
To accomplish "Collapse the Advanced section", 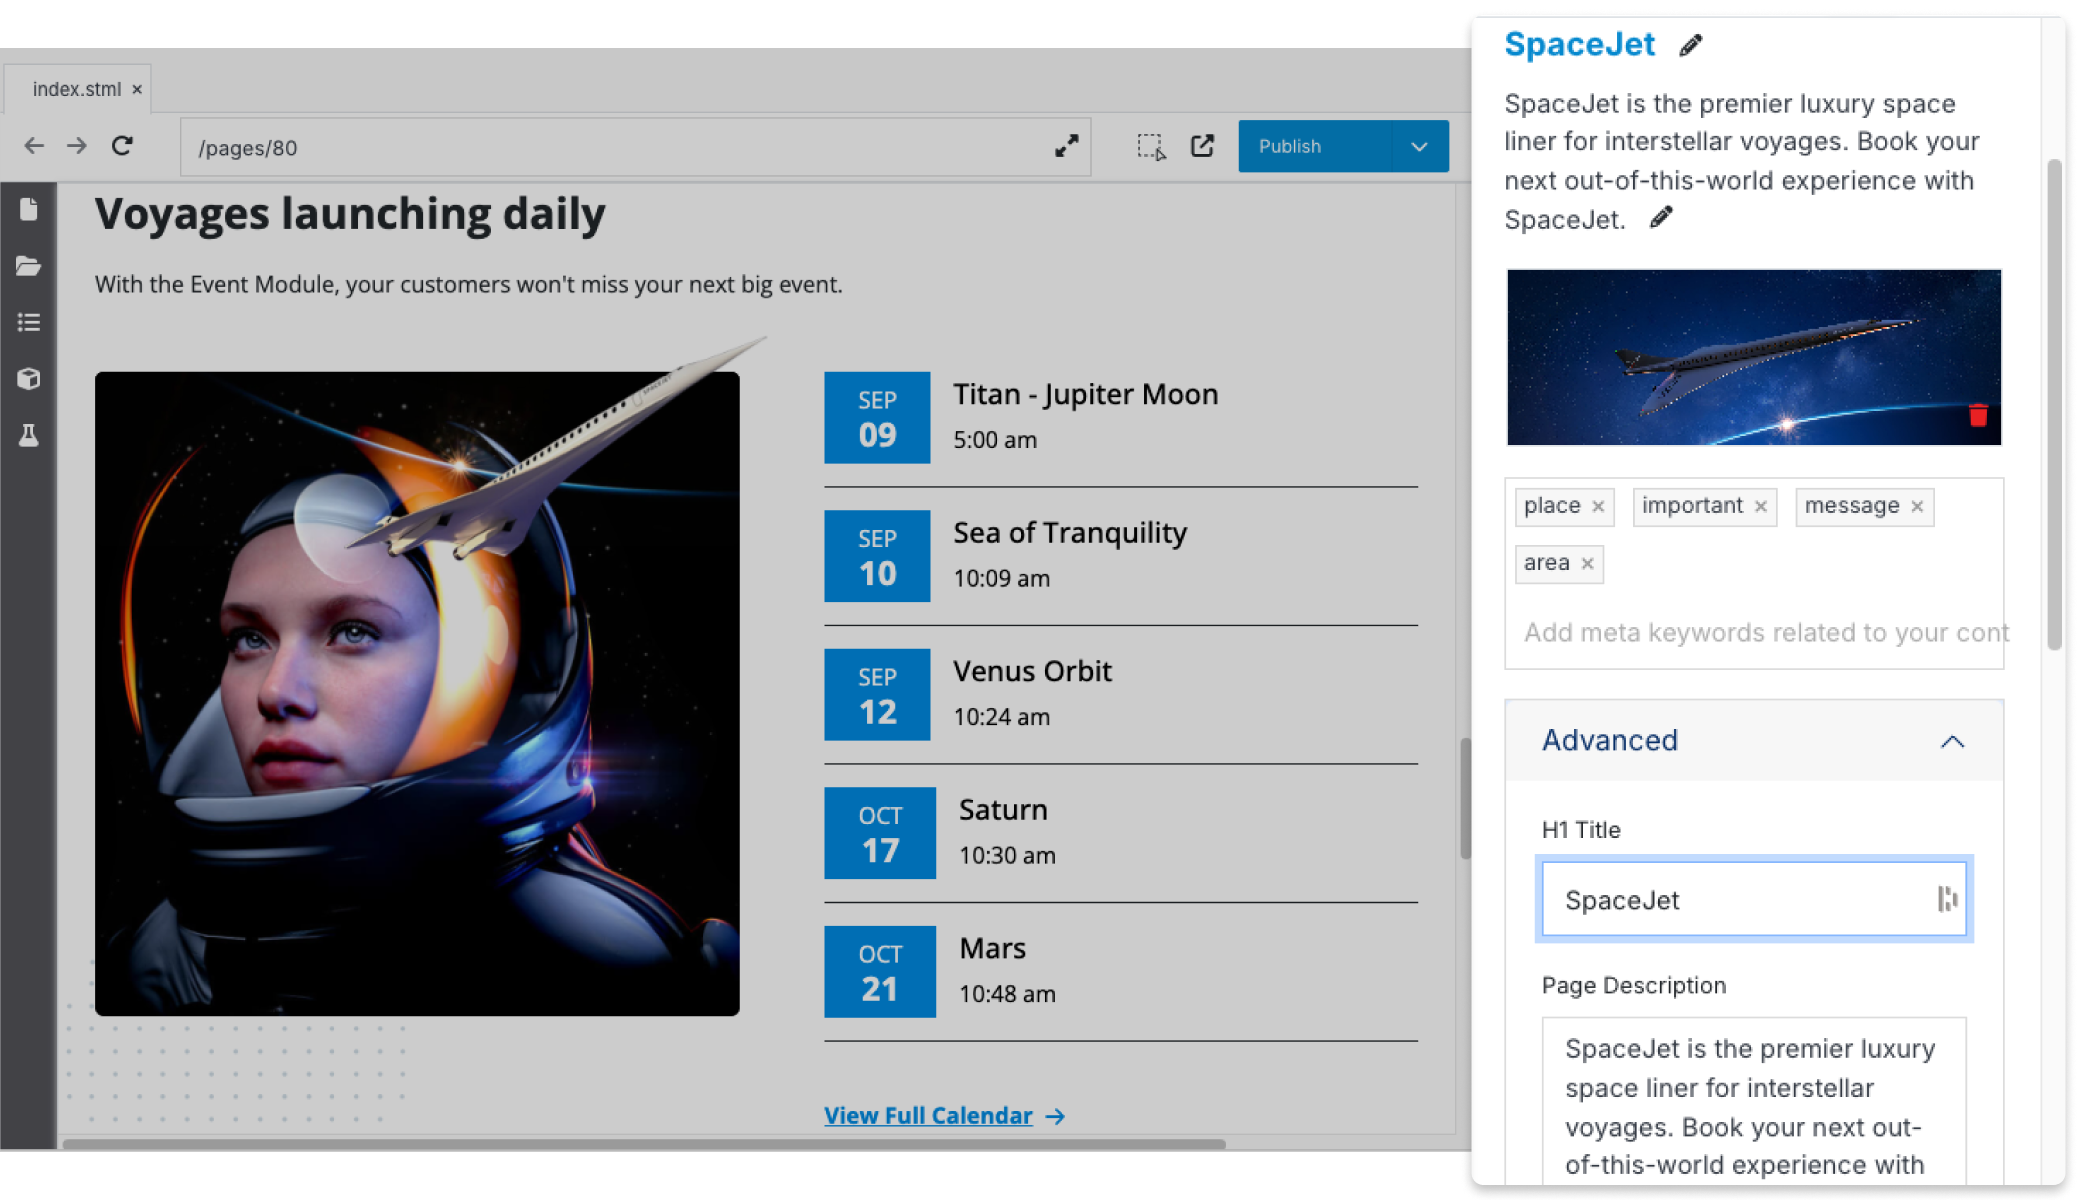I will pyautogui.click(x=1952, y=741).
